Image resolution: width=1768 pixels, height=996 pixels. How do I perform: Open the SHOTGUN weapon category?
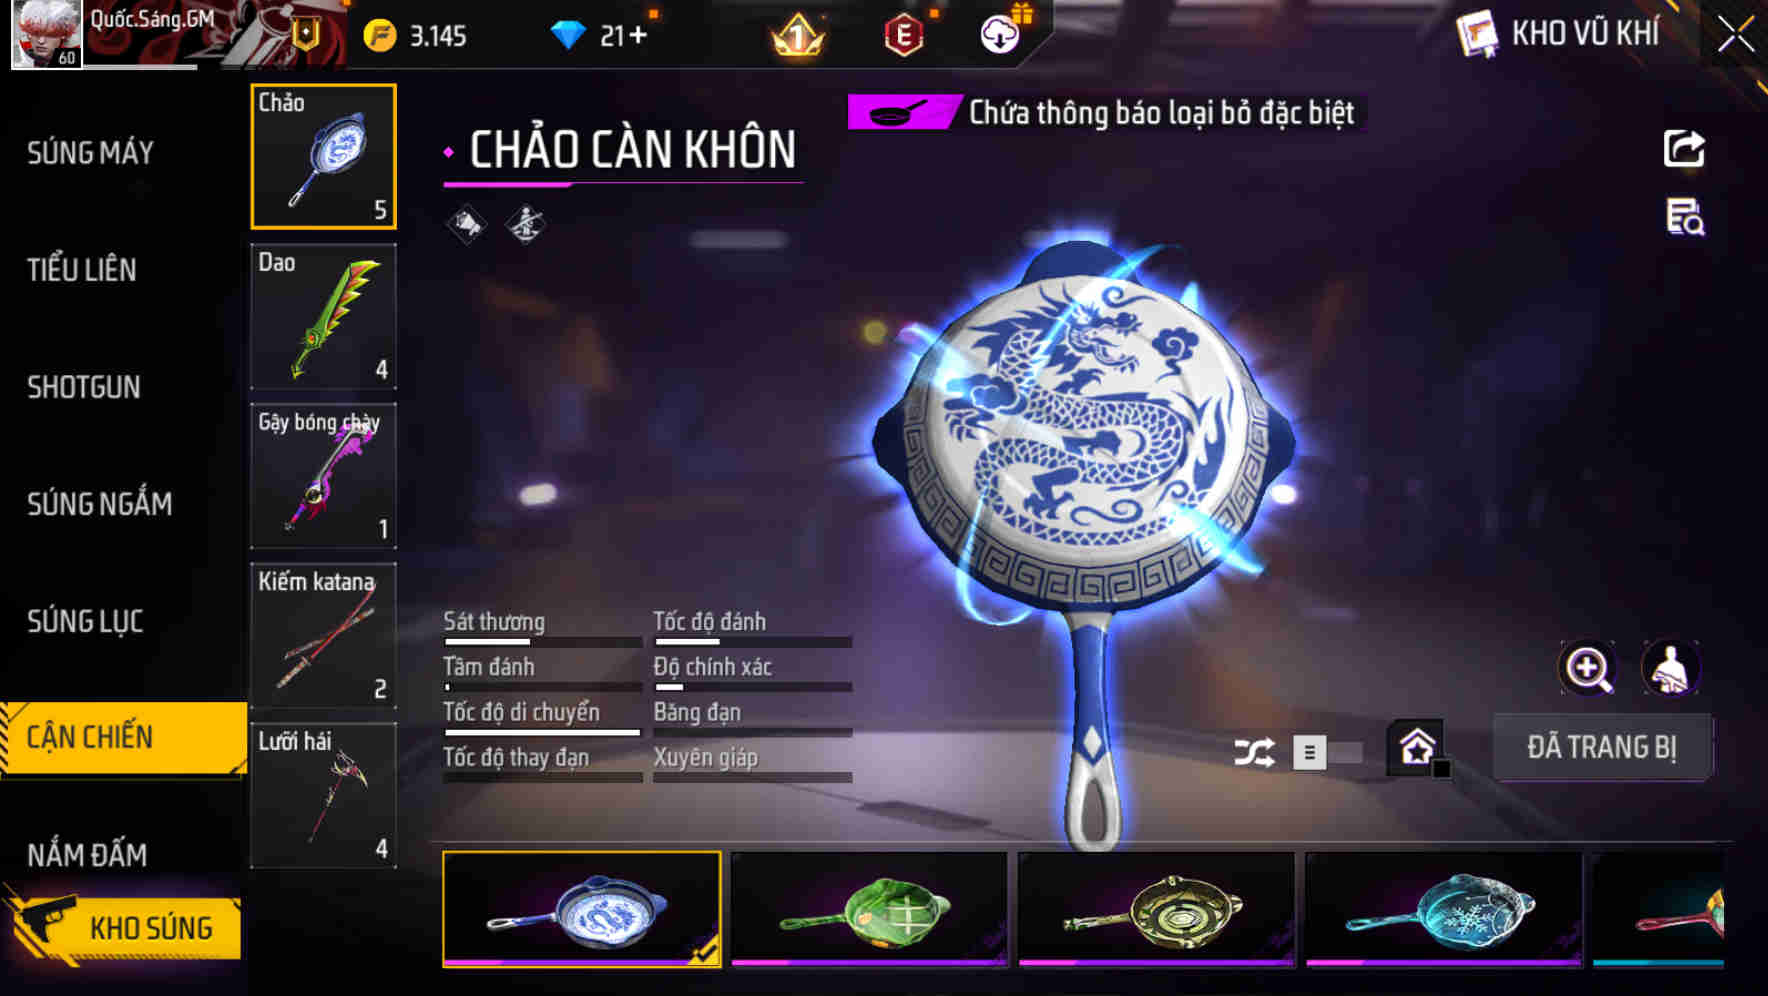point(84,387)
